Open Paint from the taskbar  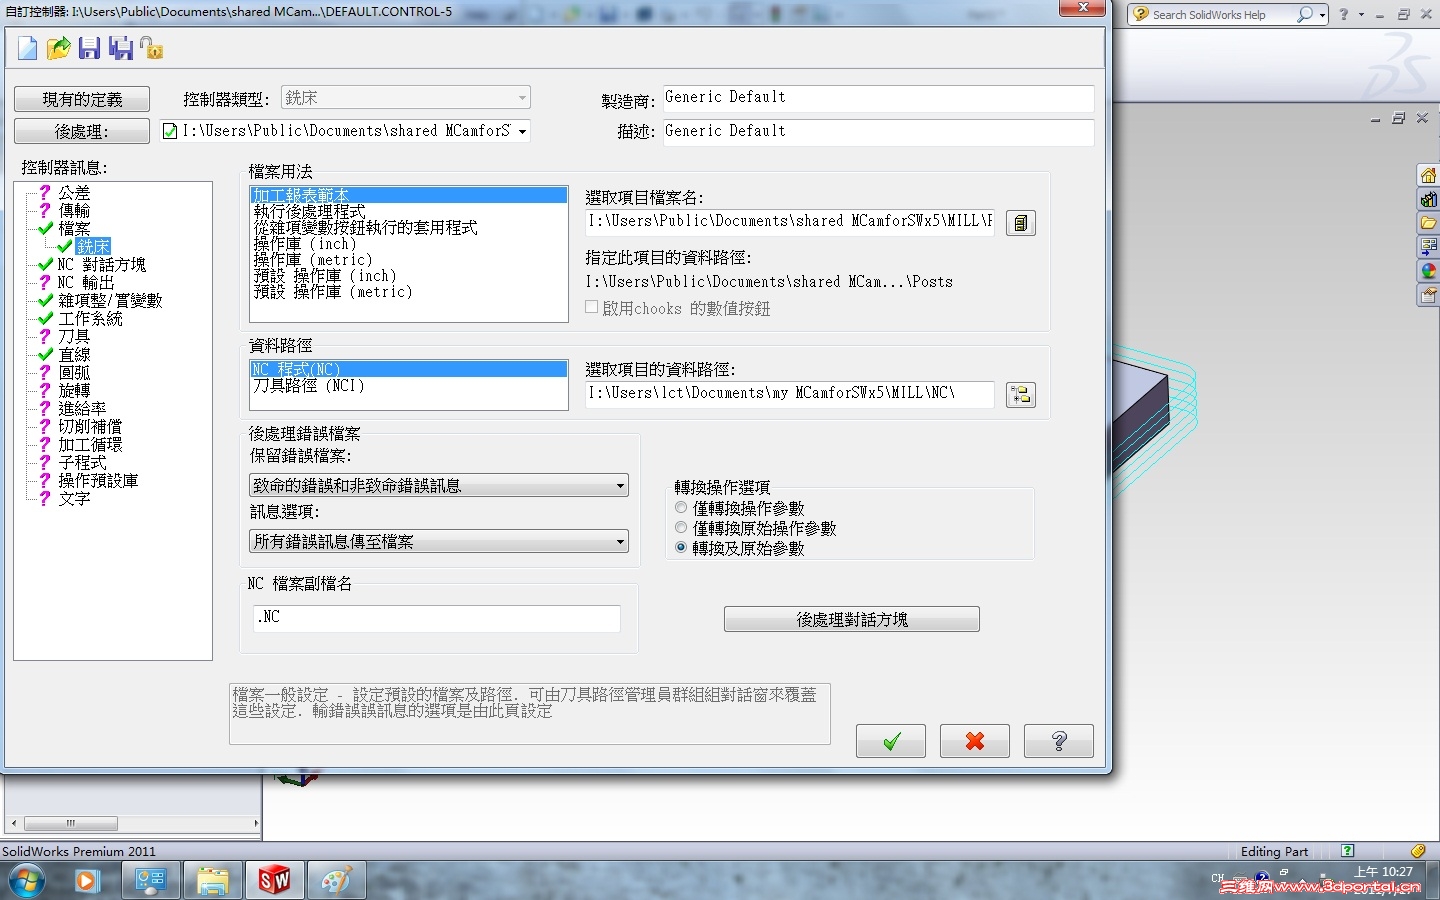pyautogui.click(x=336, y=881)
